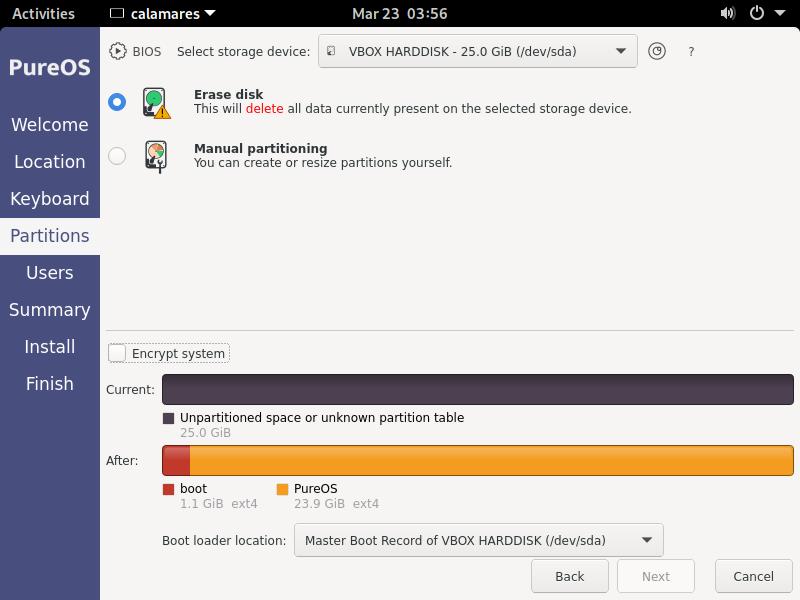This screenshot has height=600, width=800.
Task: Click the orange PureOS partition bar
Action: click(x=490, y=460)
